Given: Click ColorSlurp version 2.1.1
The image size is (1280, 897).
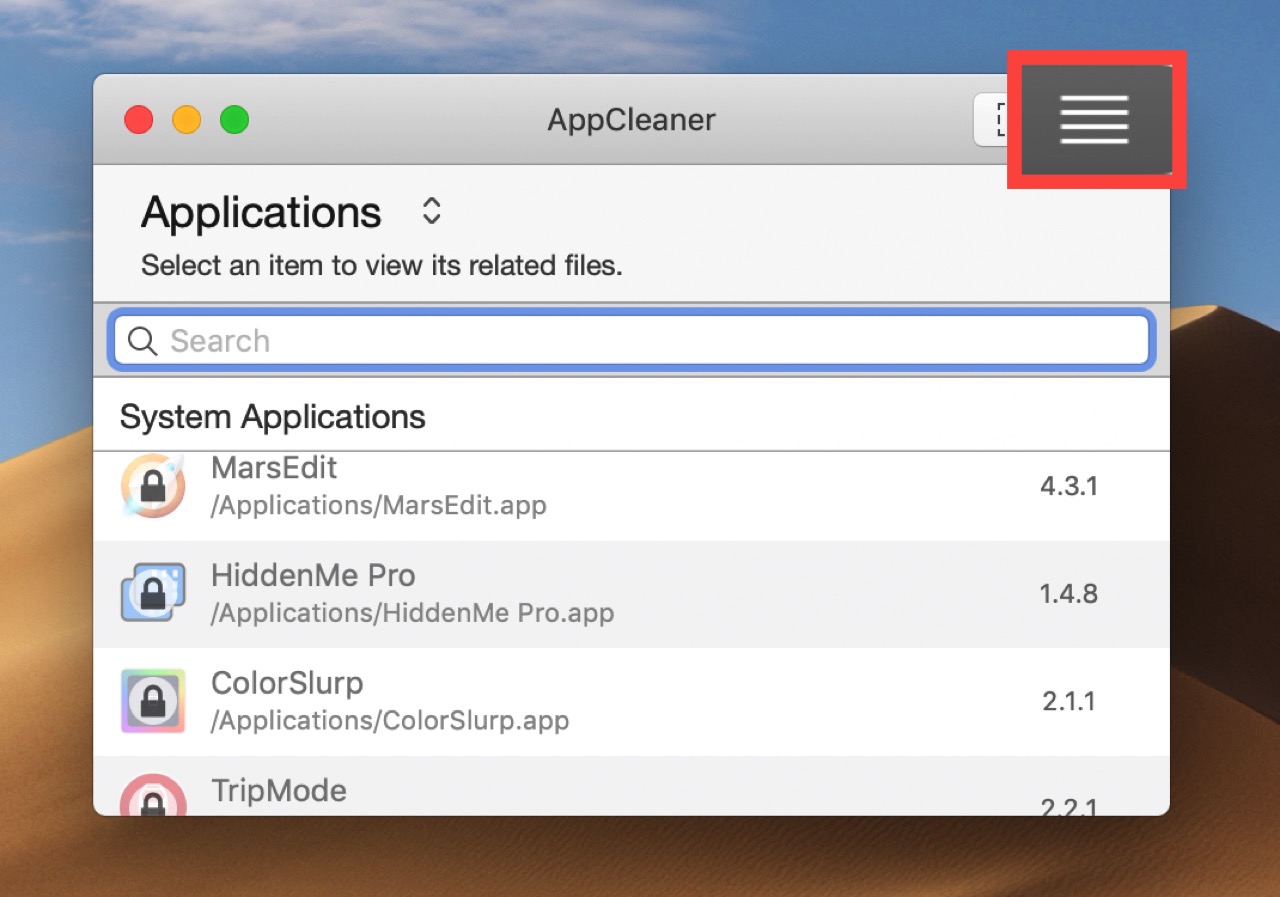Looking at the screenshot, I should tap(1070, 701).
